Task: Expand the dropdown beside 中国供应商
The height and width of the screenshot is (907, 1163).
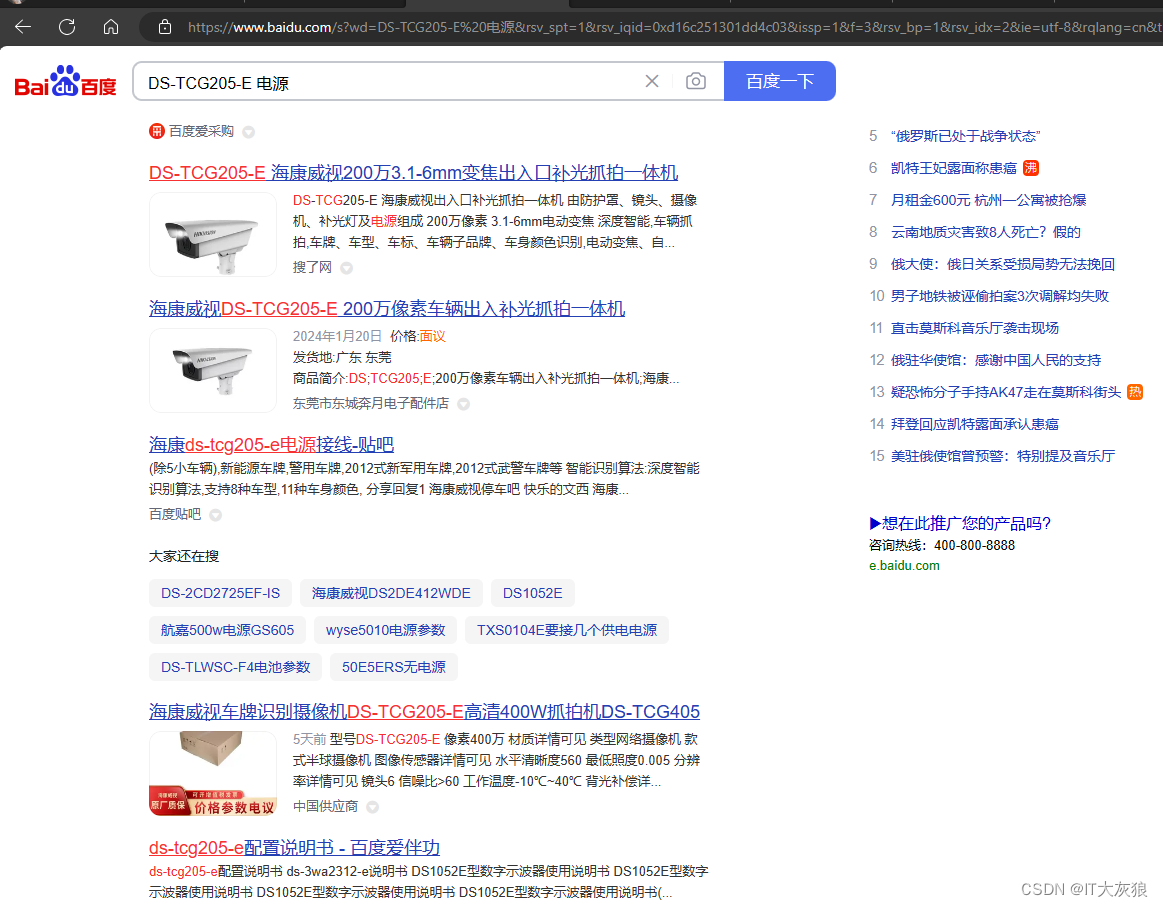Action: 372,807
